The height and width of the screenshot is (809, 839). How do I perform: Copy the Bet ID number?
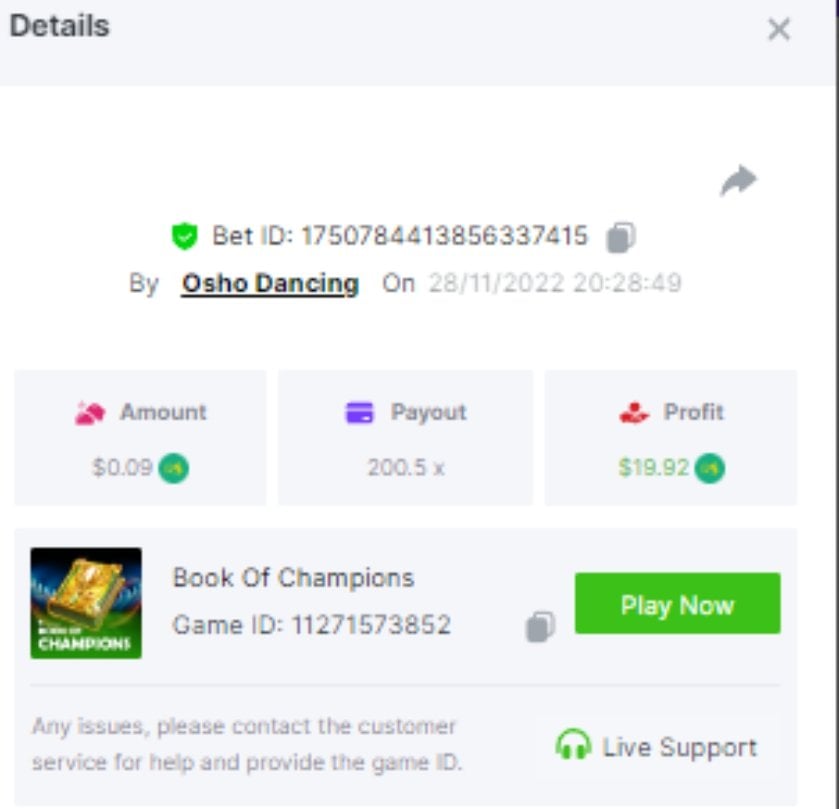pos(621,237)
